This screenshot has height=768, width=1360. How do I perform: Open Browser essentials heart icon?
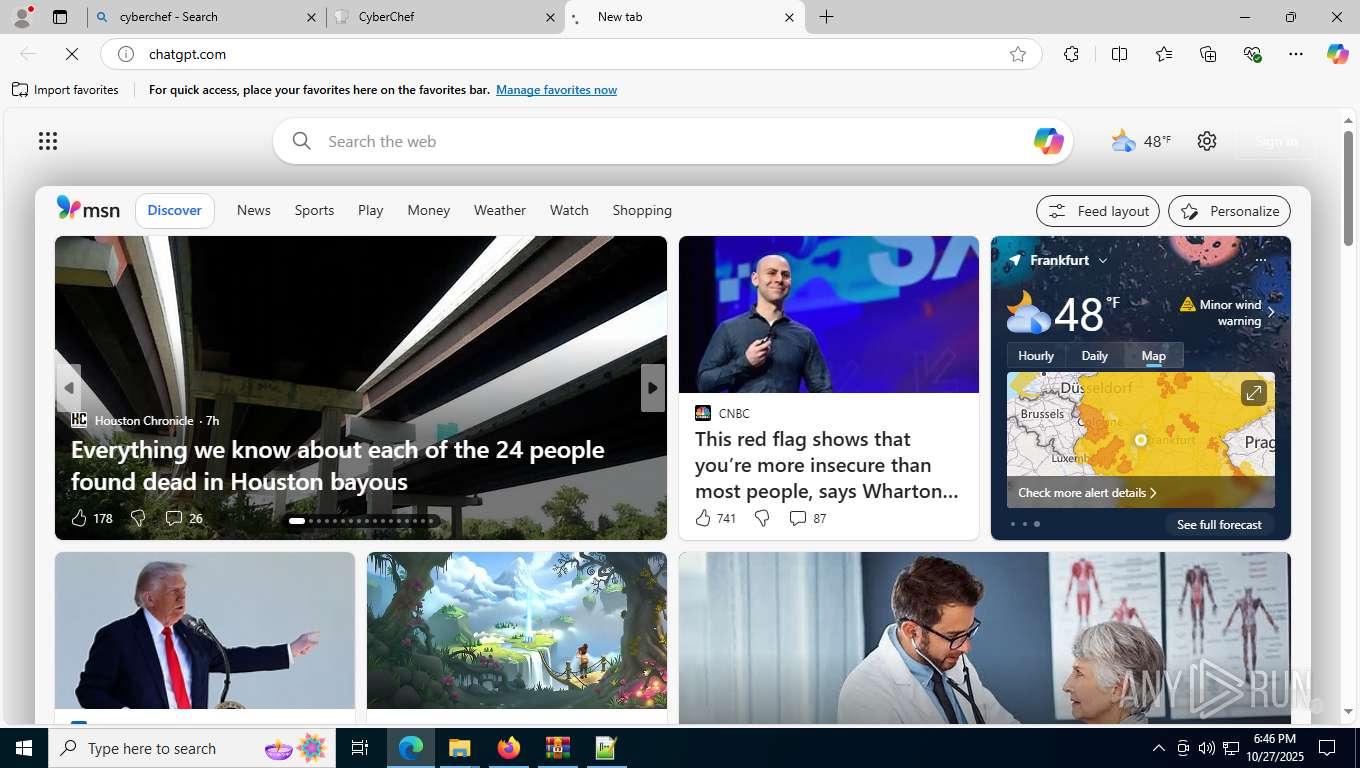[x=1252, y=54]
